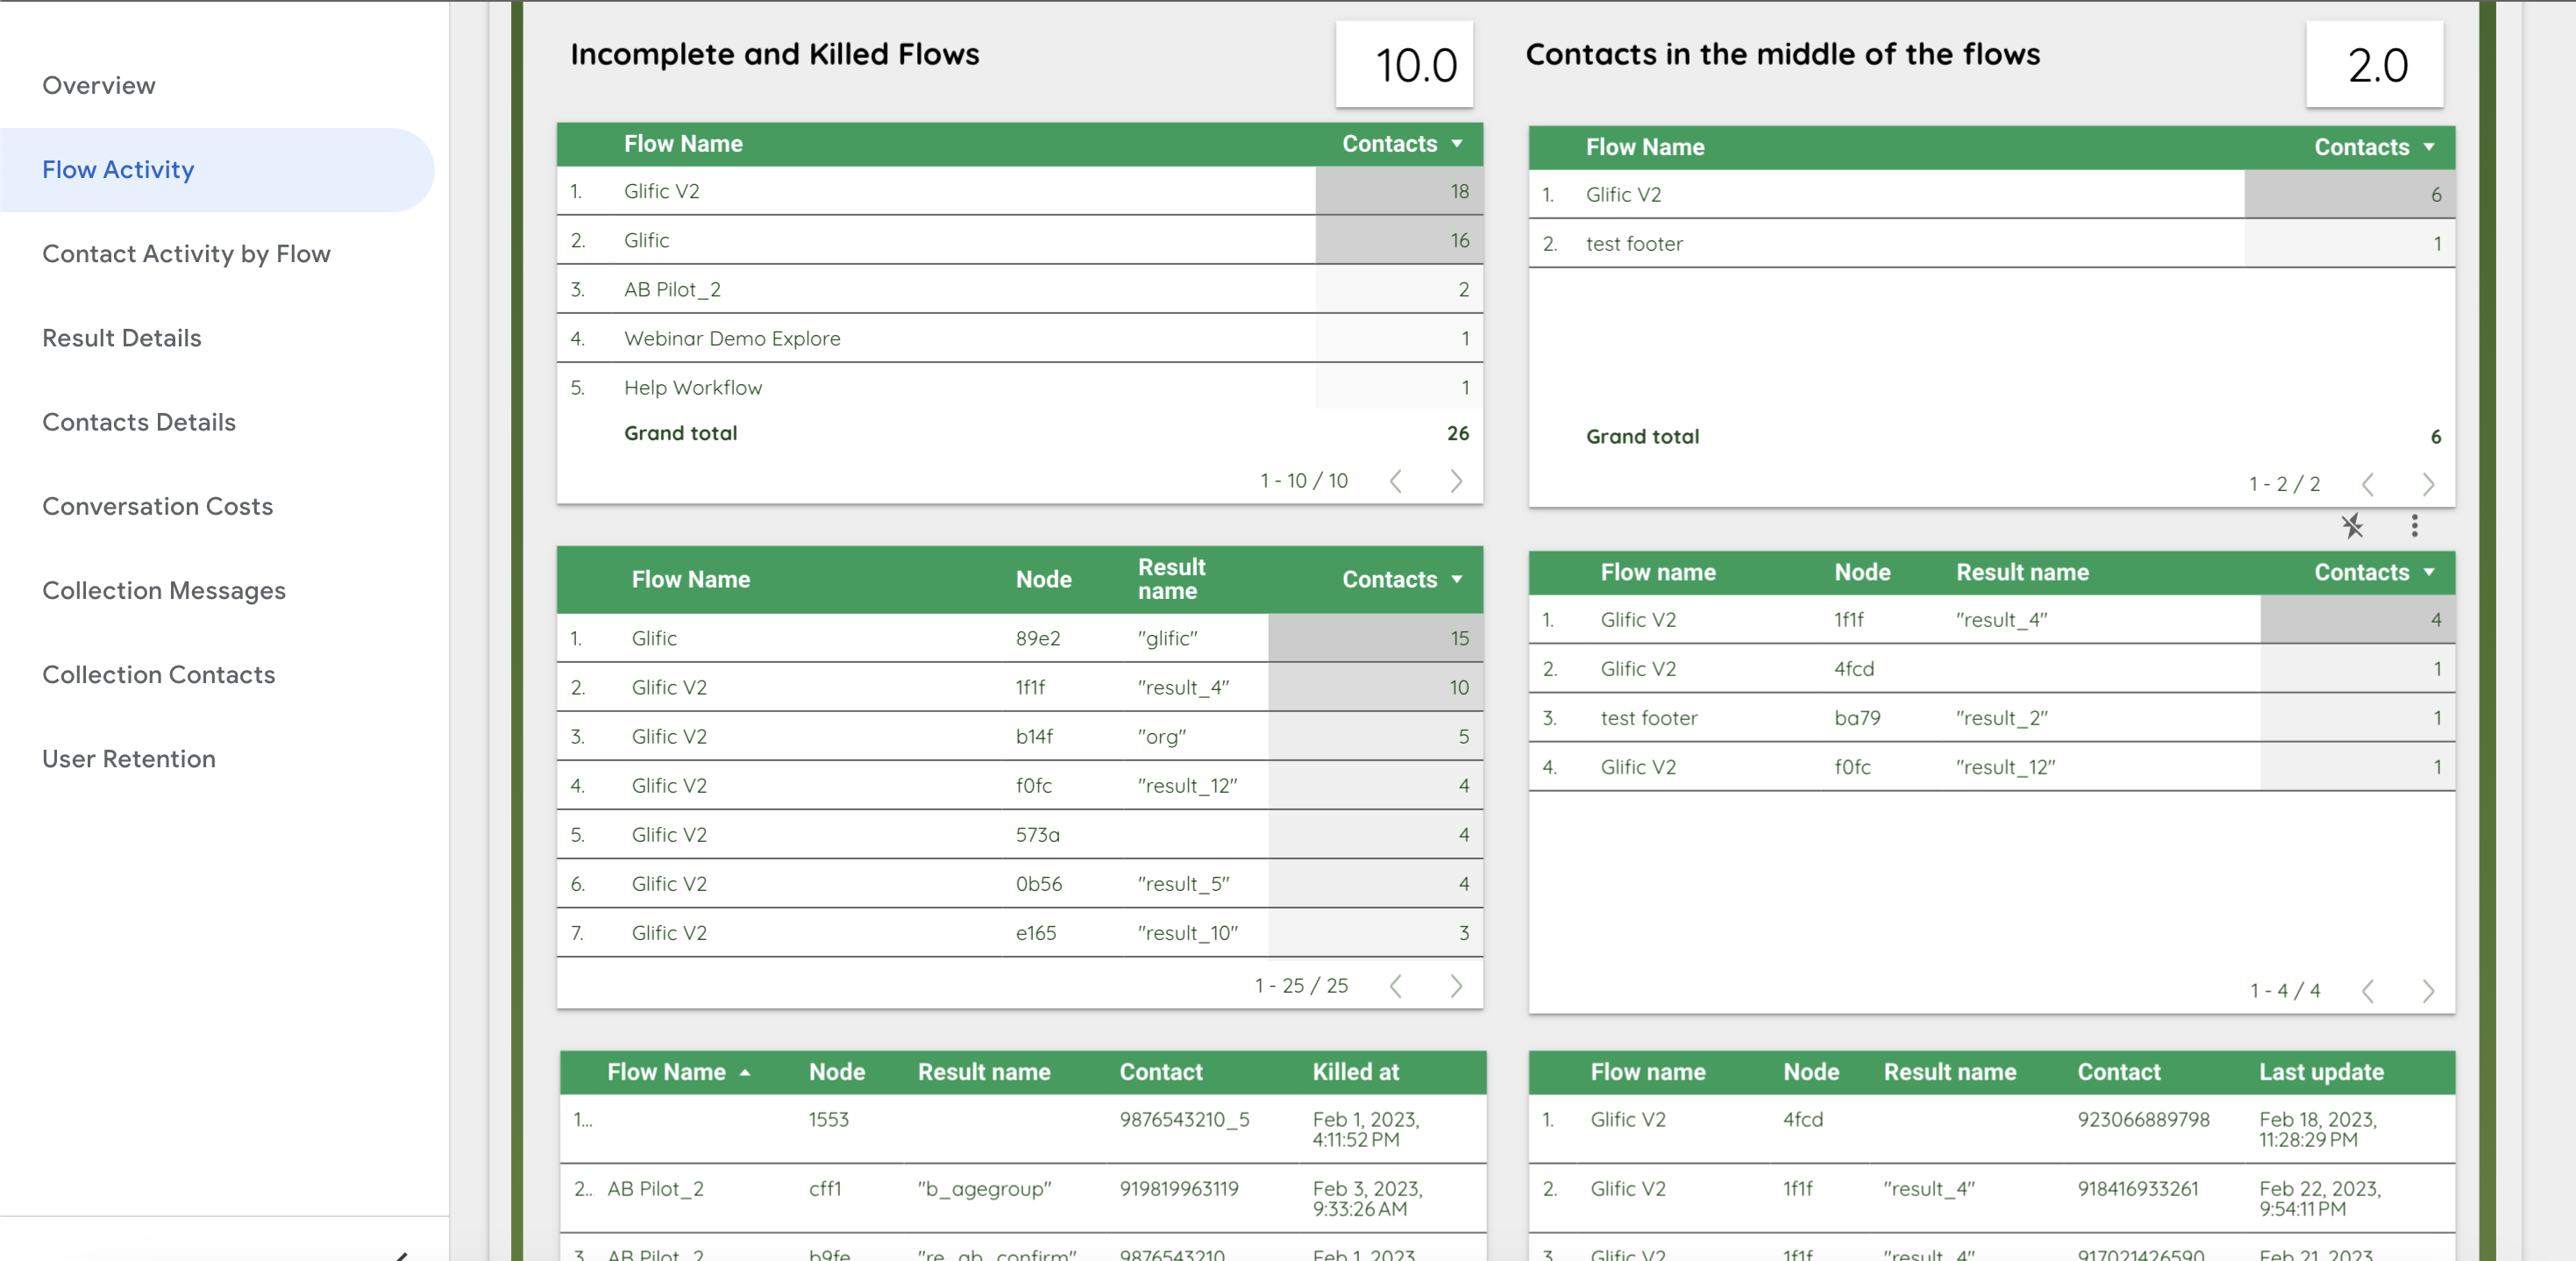Click node ba79 cell
The width and height of the screenshot is (2576, 1261).
point(1856,718)
